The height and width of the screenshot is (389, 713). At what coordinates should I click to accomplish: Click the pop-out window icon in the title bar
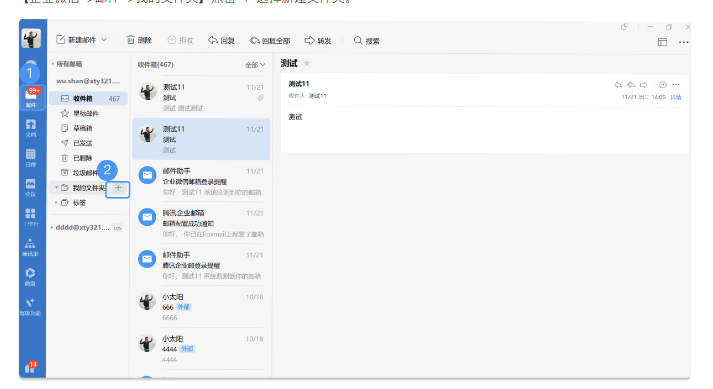pyautogui.click(x=624, y=27)
